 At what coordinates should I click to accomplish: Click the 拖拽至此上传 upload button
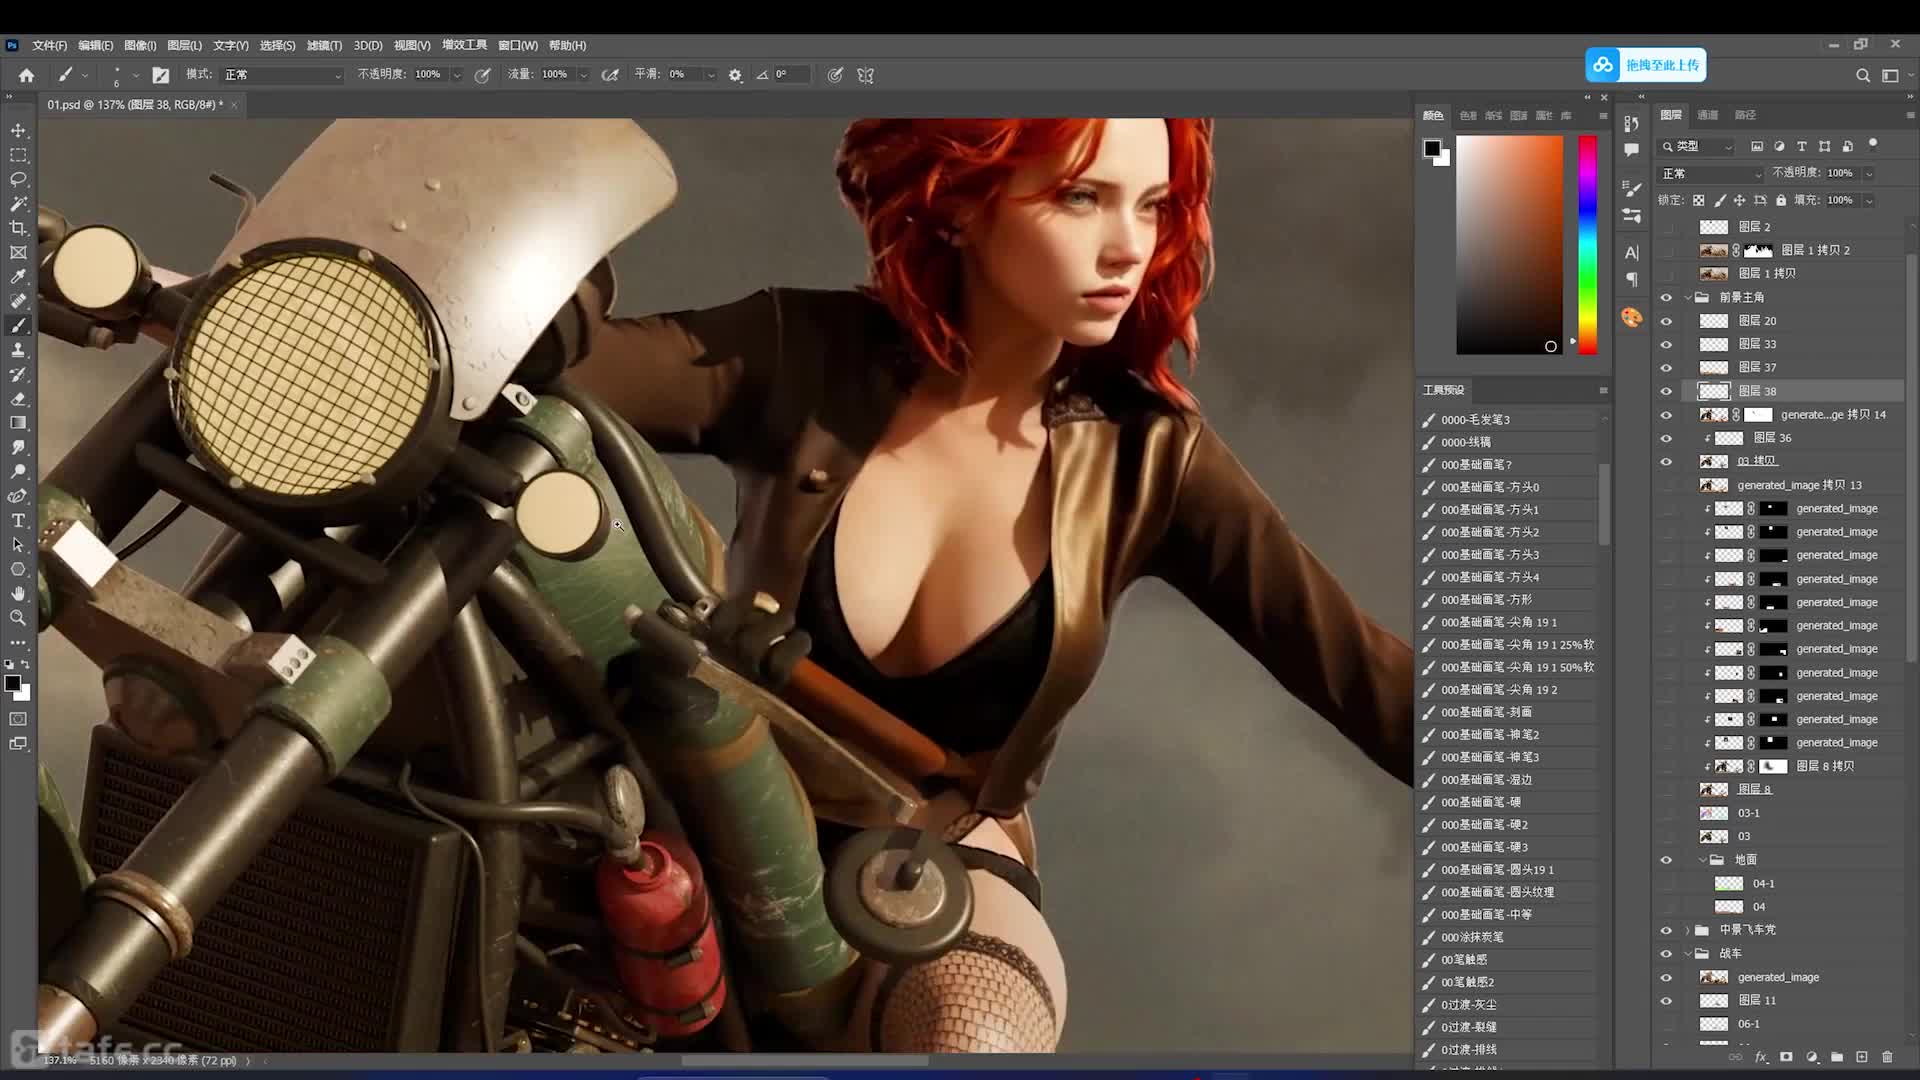tap(1646, 65)
